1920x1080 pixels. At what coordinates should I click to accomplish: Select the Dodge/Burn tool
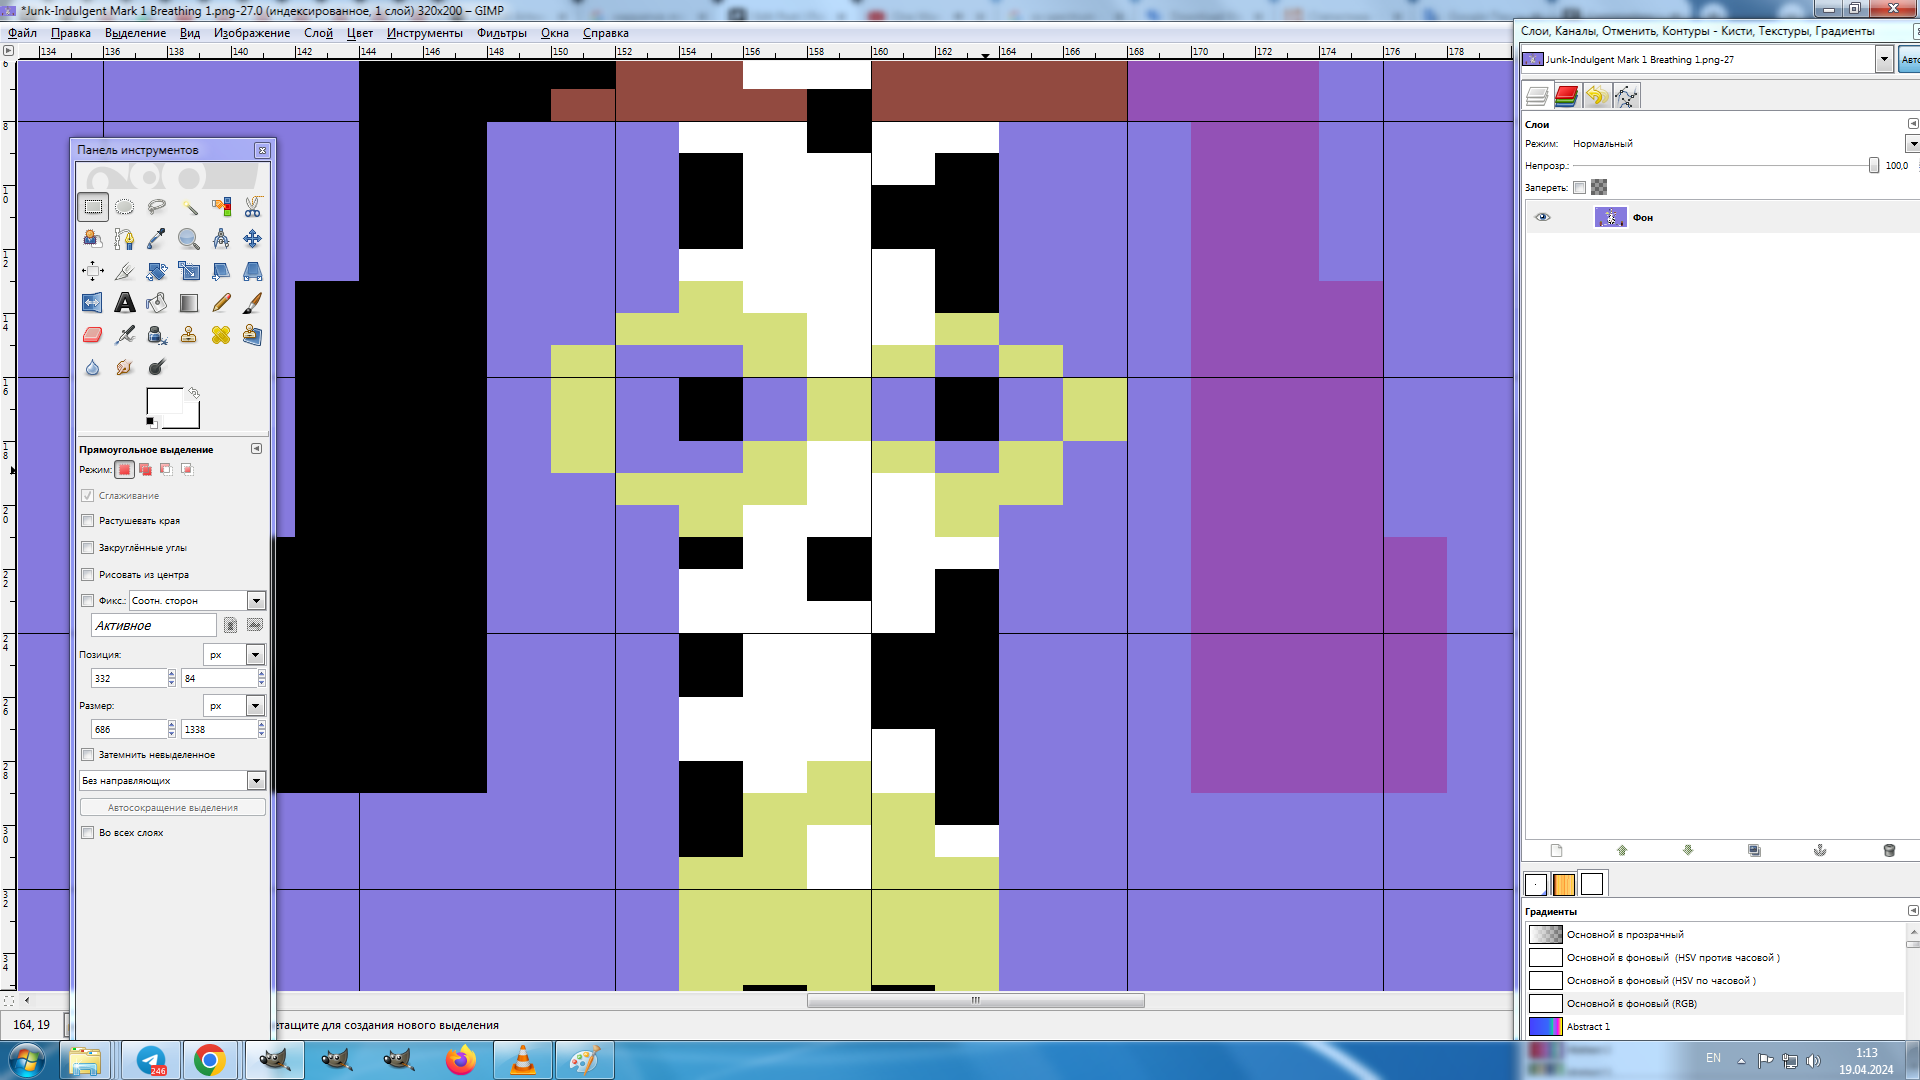click(157, 367)
